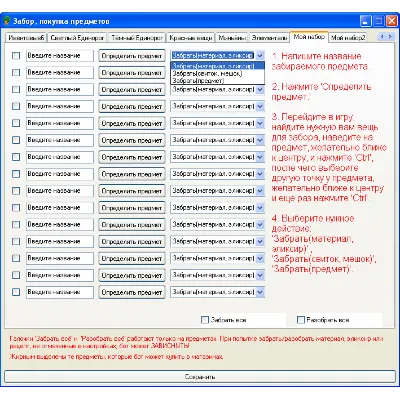Enable the Разобрать всё checkbox
The width and height of the screenshot is (400, 400).
pos(301,320)
